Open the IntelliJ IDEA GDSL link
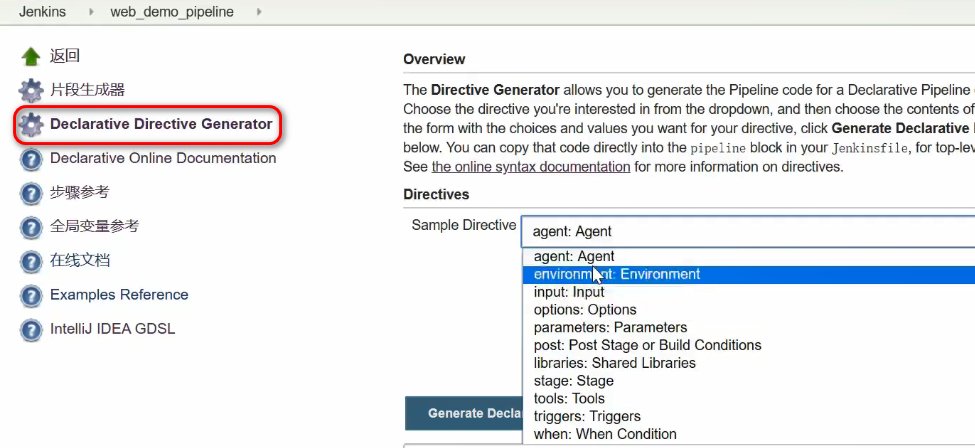The width and height of the screenshot is (975, 448). [113, 329]
